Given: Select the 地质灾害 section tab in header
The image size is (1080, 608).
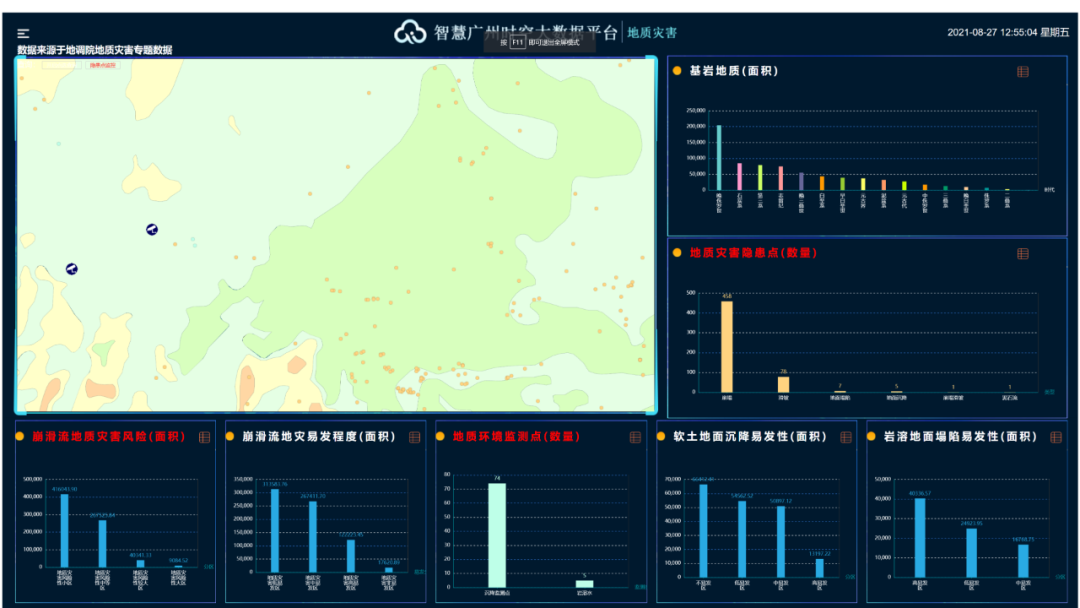Looking at the screenshot, I should coord(652,32).
